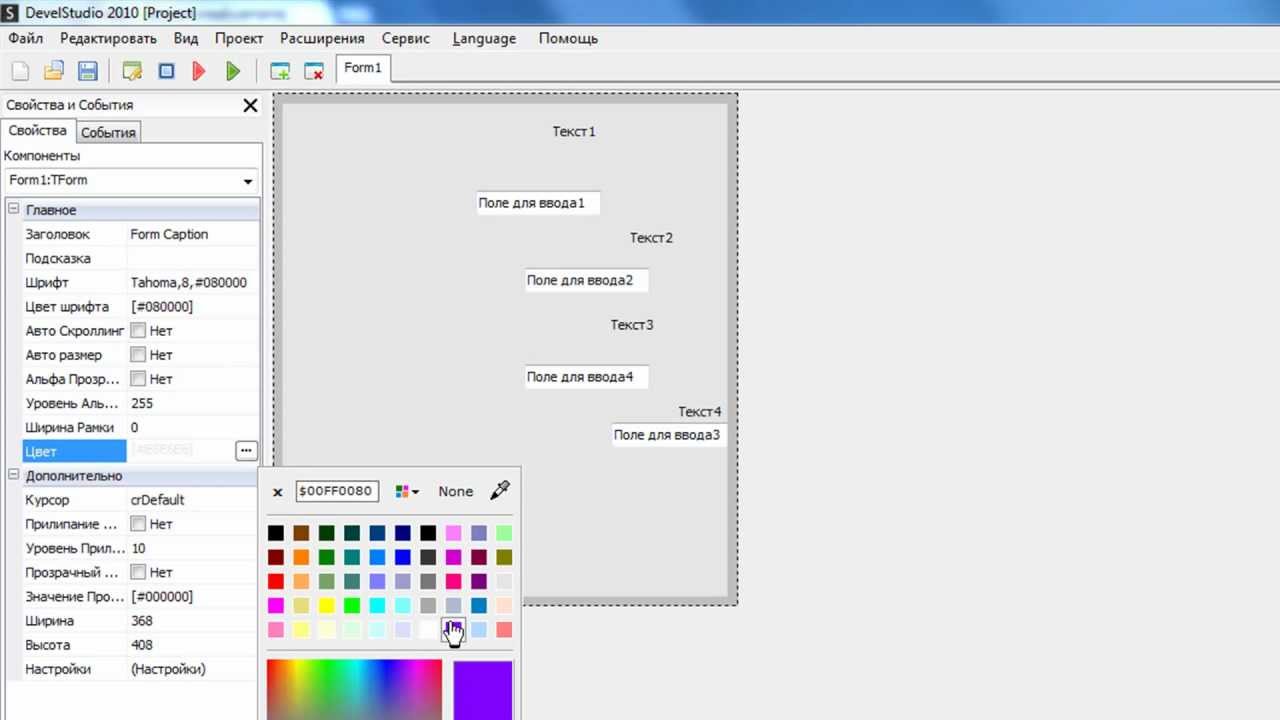
Task: Select the Цвет property row
Action: 140,451
